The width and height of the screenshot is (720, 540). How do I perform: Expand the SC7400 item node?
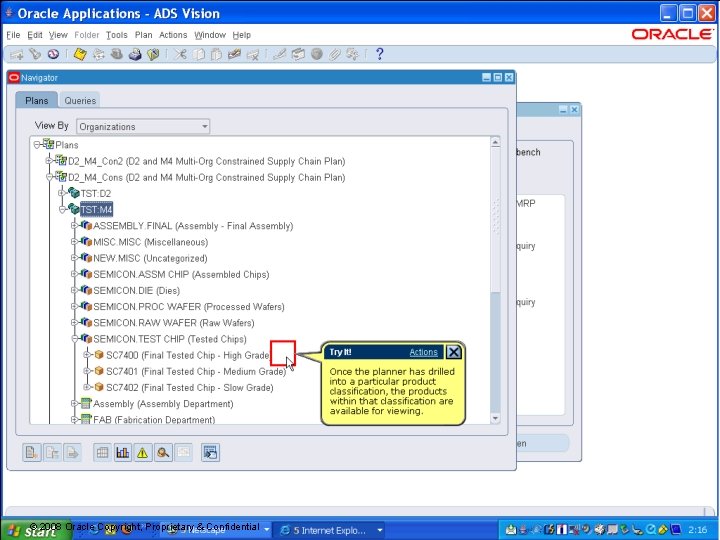tap(87, 354)
